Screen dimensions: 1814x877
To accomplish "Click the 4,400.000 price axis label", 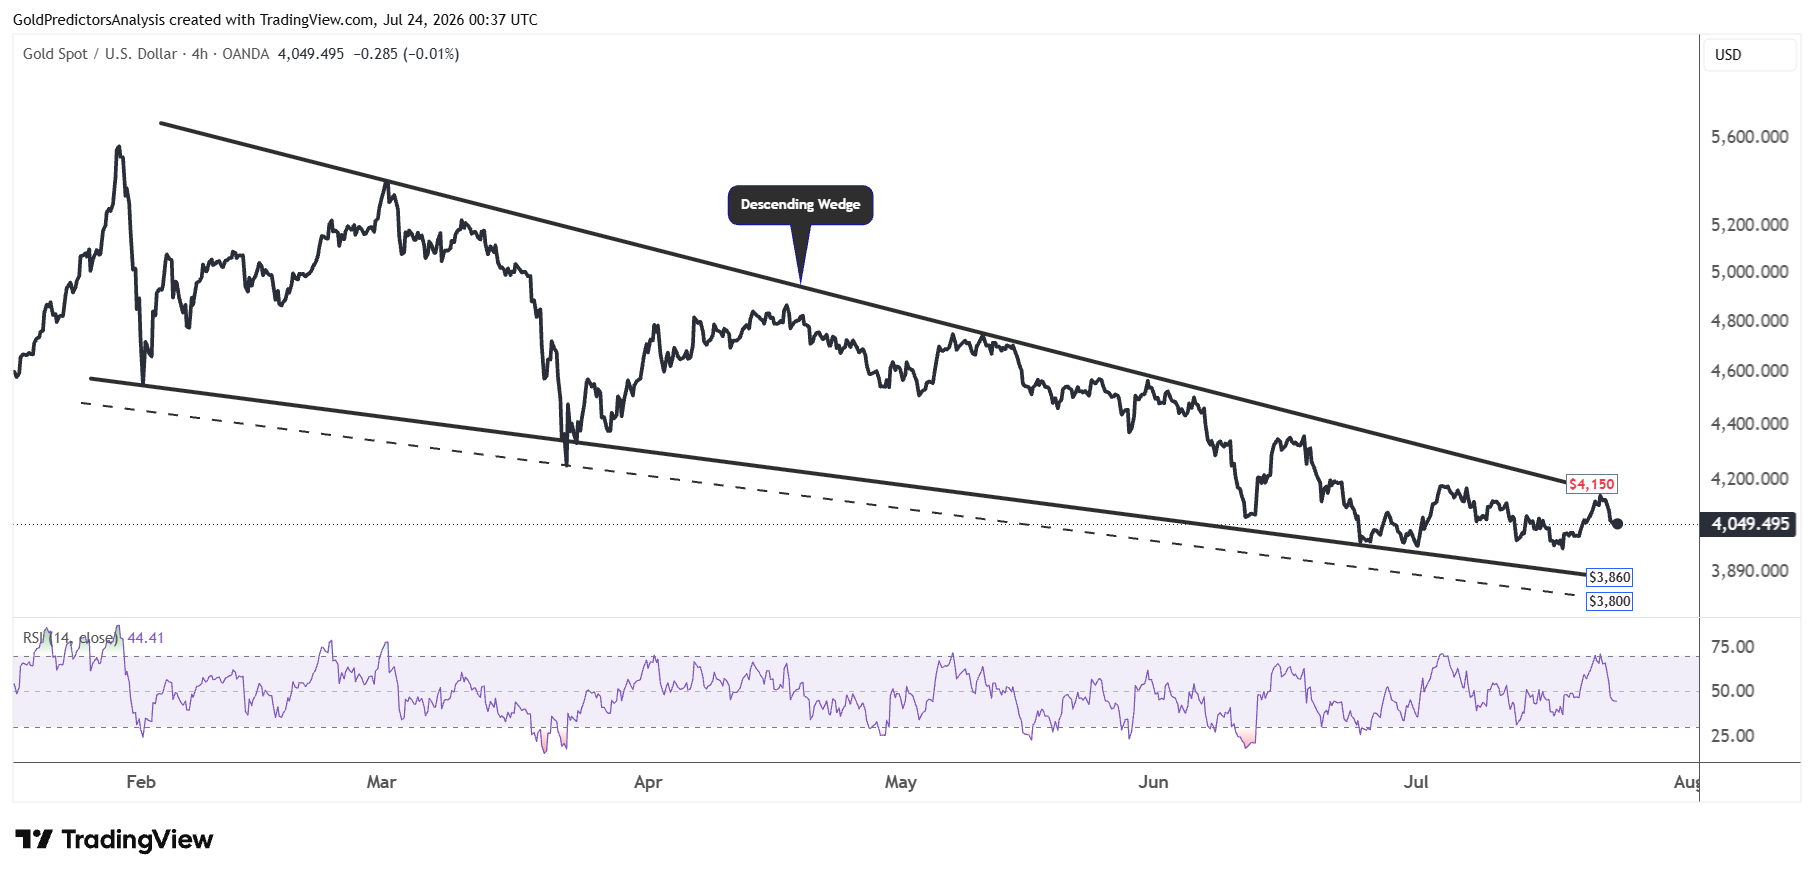I will coord(1749,424).
